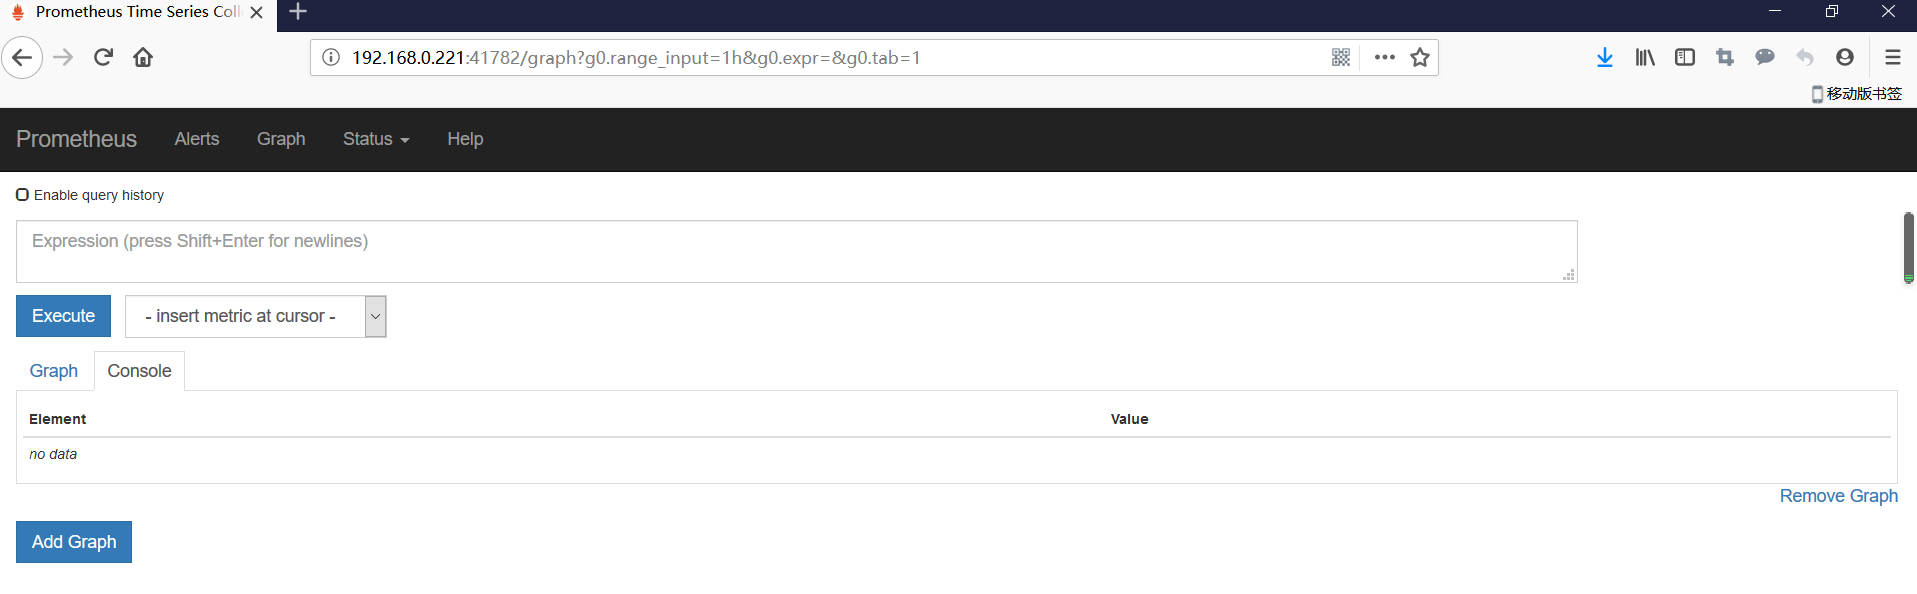Reload the page with the refresh icon

(x=103, y=57)
